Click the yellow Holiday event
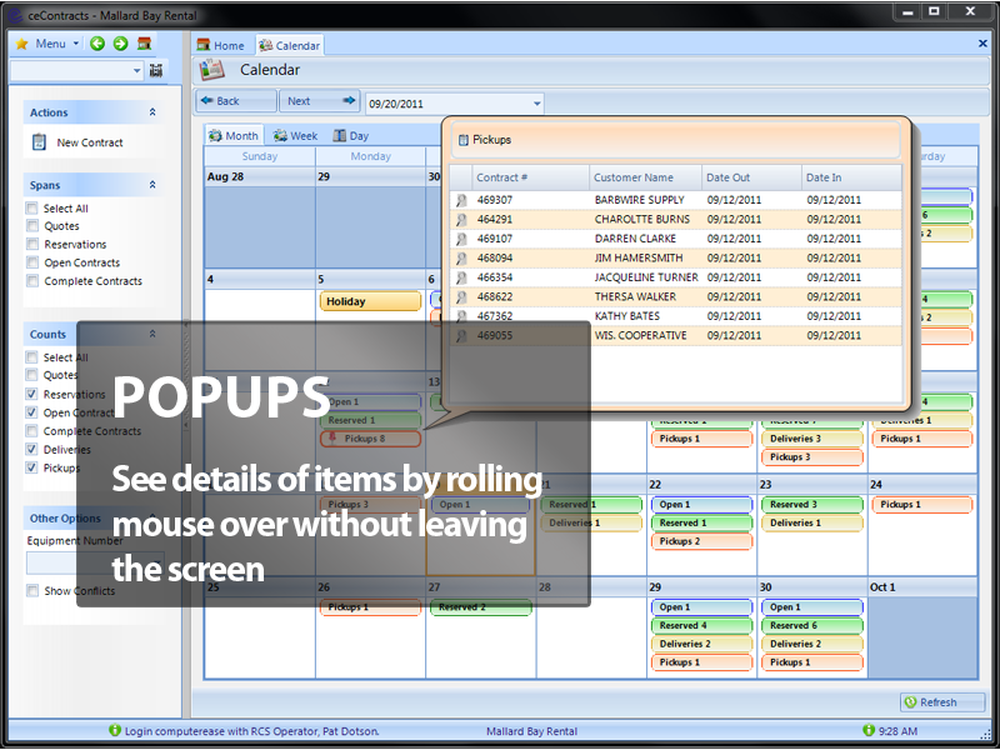The height and width of the screenshot is (750, 1000). tap(370, 301)
